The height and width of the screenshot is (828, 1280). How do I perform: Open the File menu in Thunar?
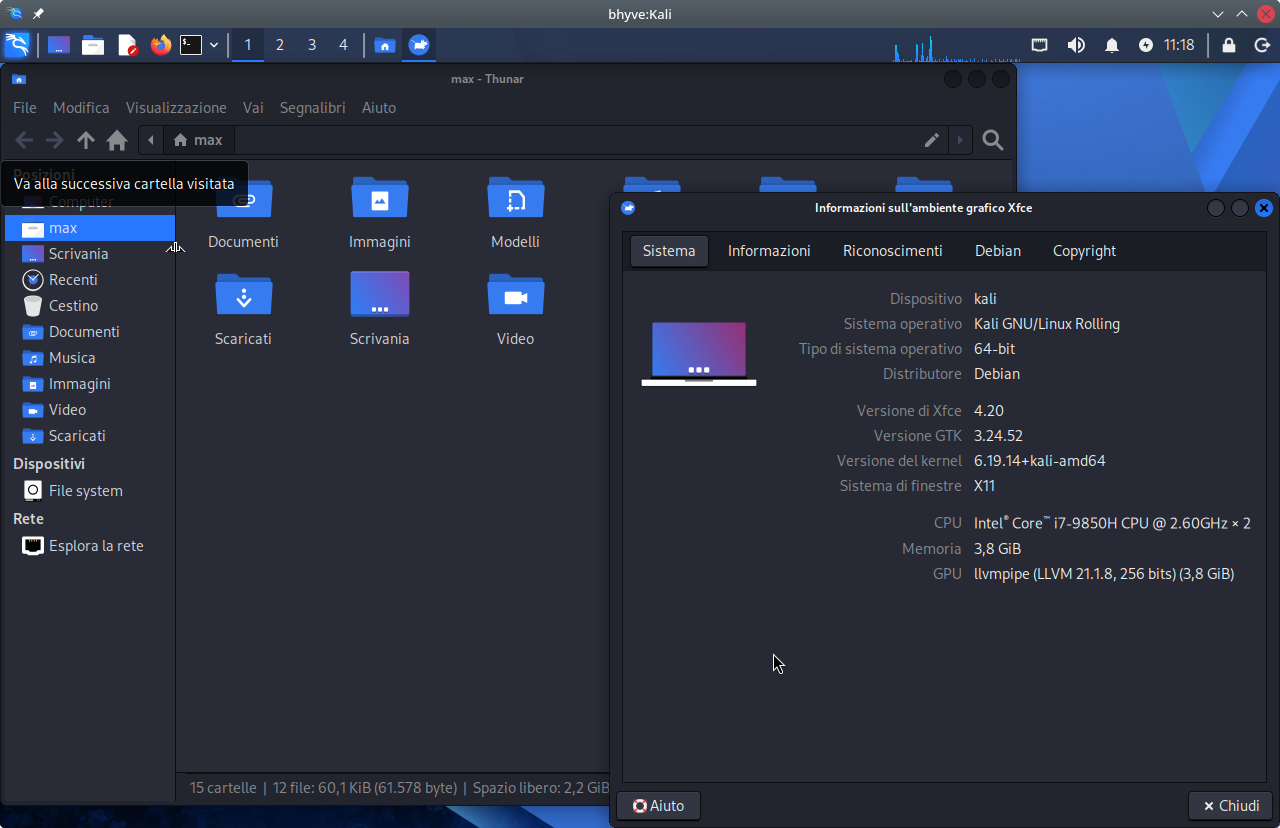click(x=25, y=108)
